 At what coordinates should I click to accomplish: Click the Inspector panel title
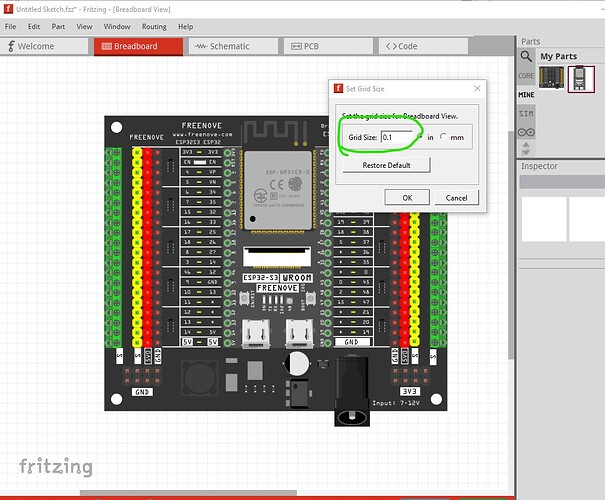click(x=539, y=166)
